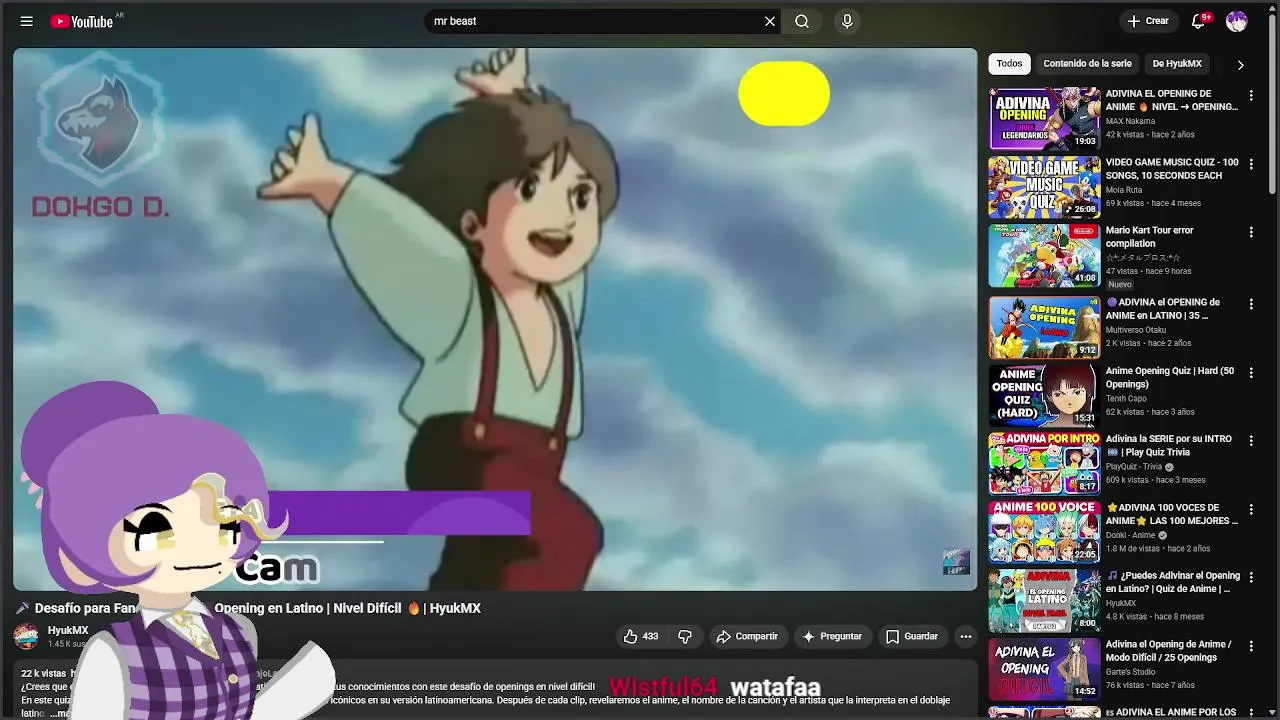
Task: Visit MAX Nakama channel name
Action: 1130,121
